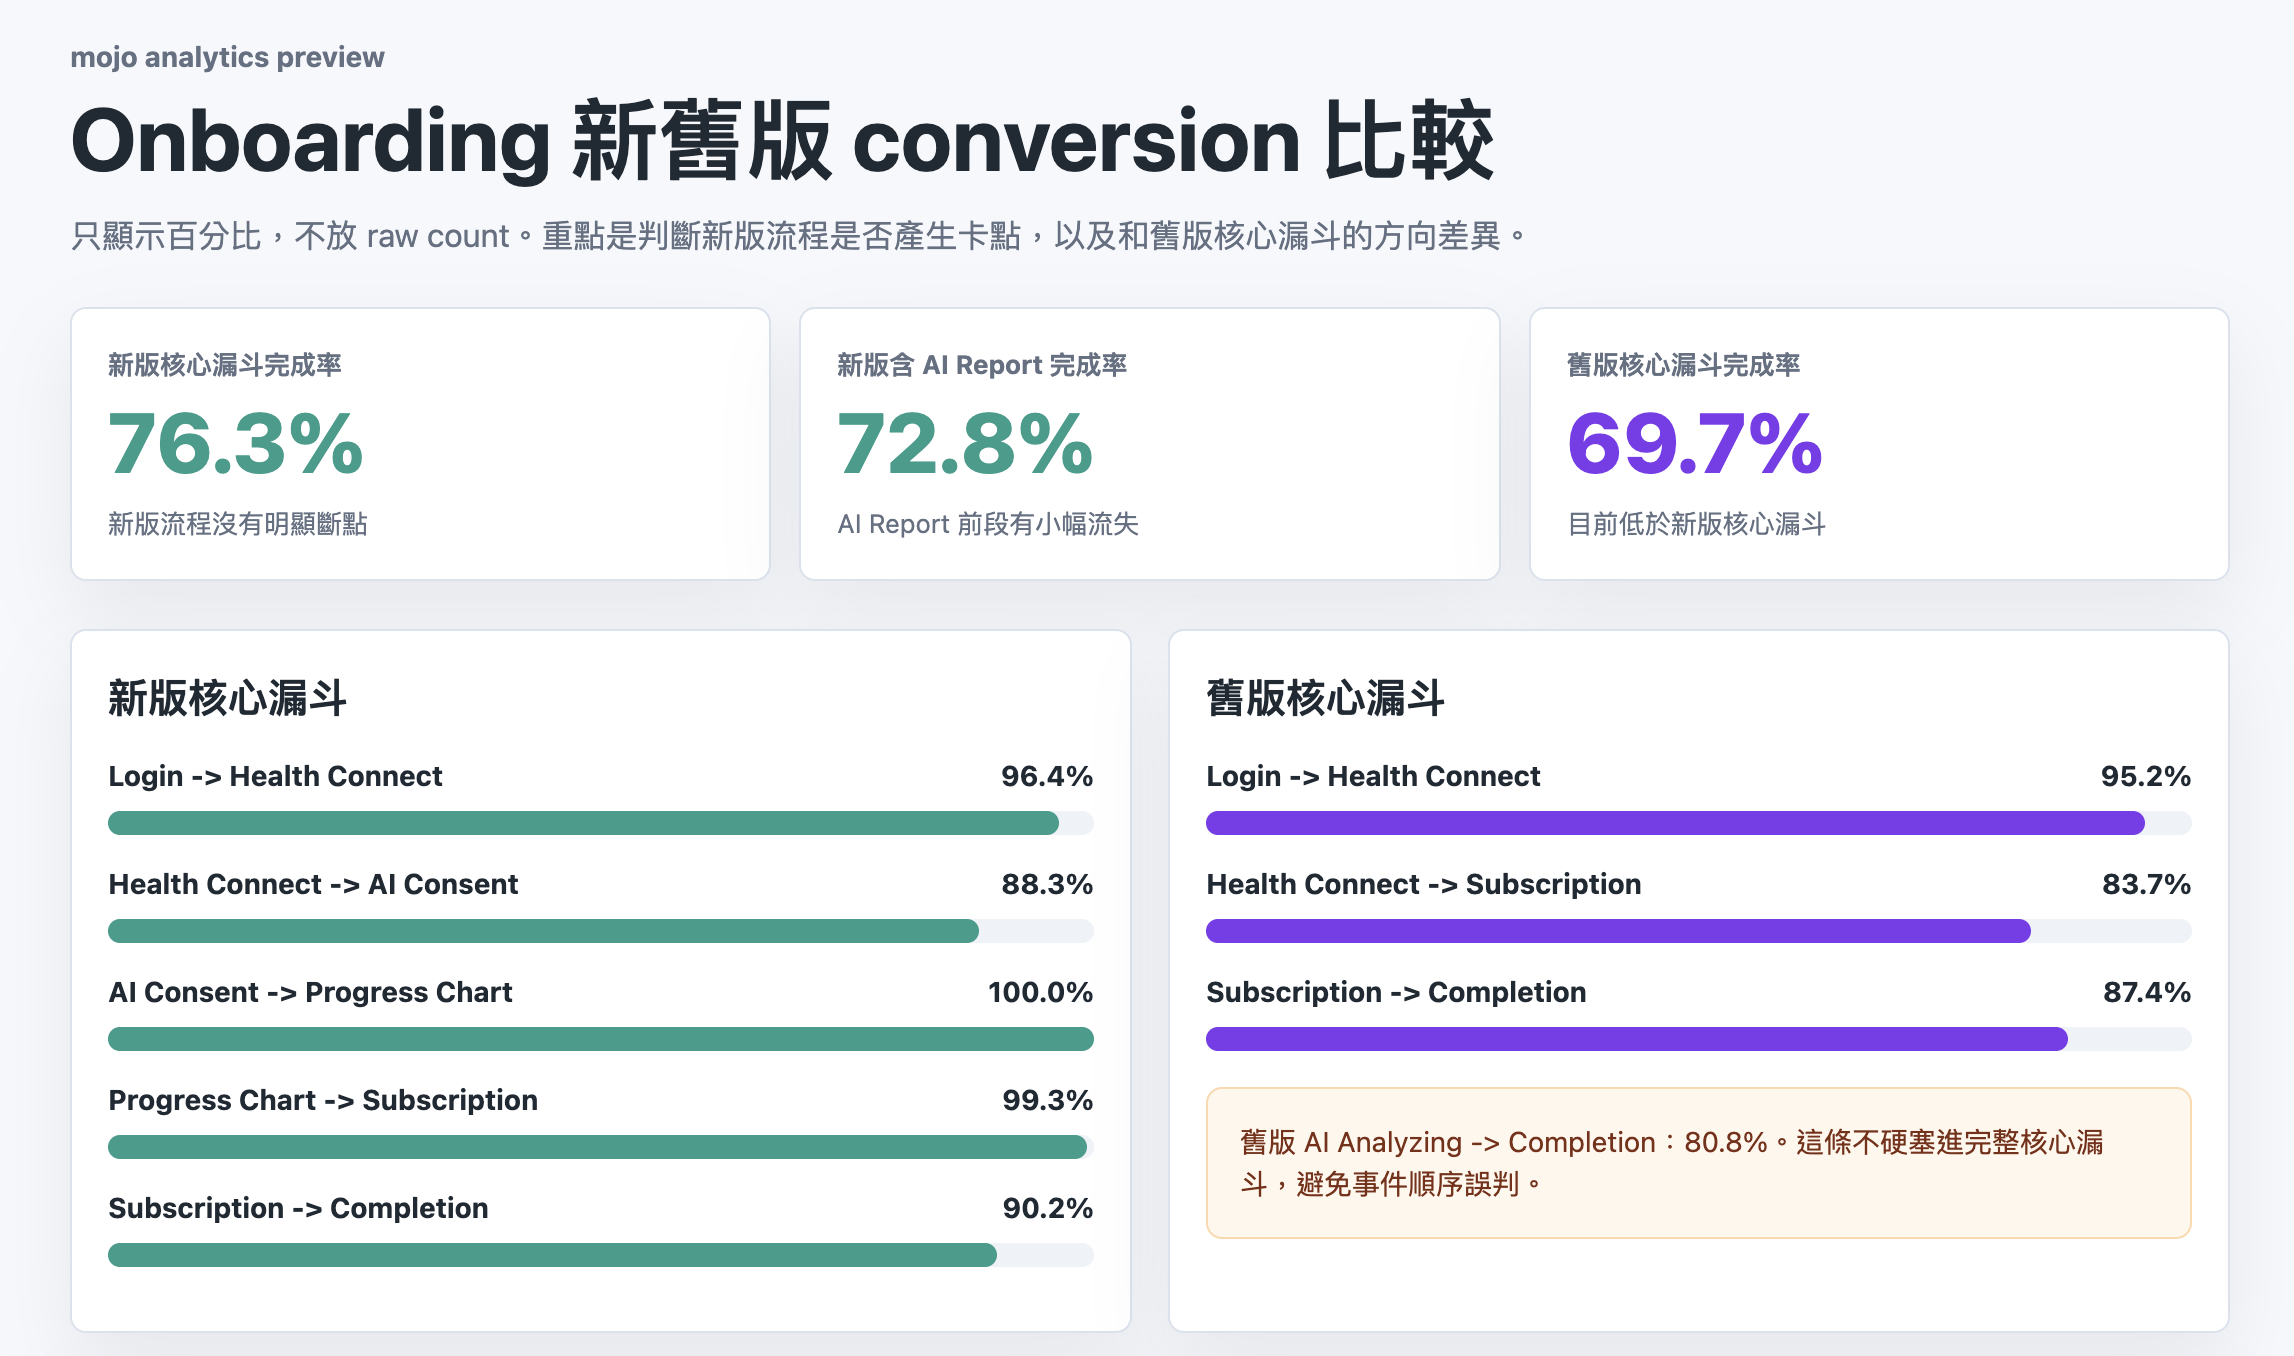The image size is (2294, 1356).
Task: Click the orange AI Analyzing -> Completion note
Action: pos(1699,1163)
